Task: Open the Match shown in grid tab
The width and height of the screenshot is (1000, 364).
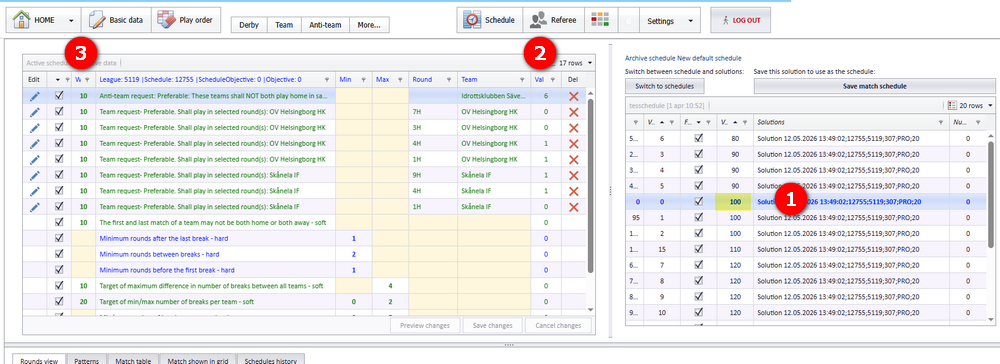Action: (197, 360)
